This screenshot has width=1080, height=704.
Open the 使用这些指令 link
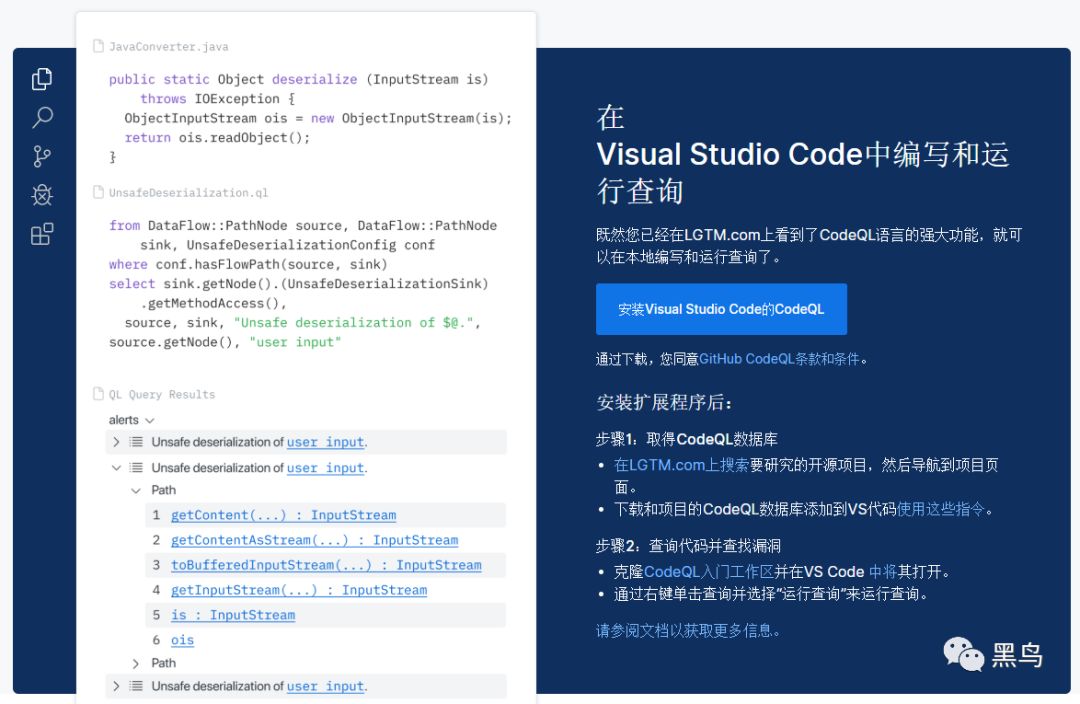[x=941, y=509]
